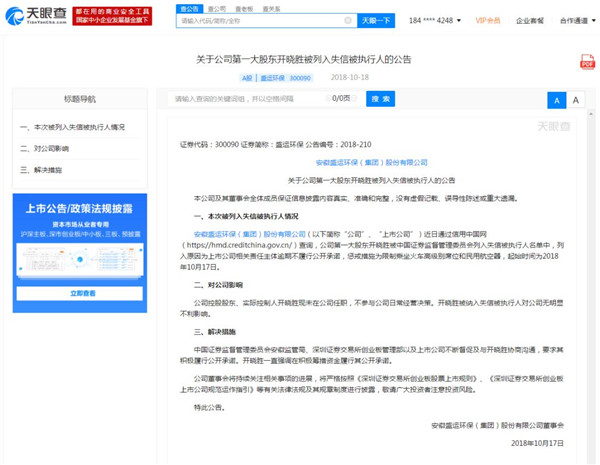The height and width of the screenshot is (465, 600).
Task: Click the blue 搜索 button
Action: click(380, 99)
